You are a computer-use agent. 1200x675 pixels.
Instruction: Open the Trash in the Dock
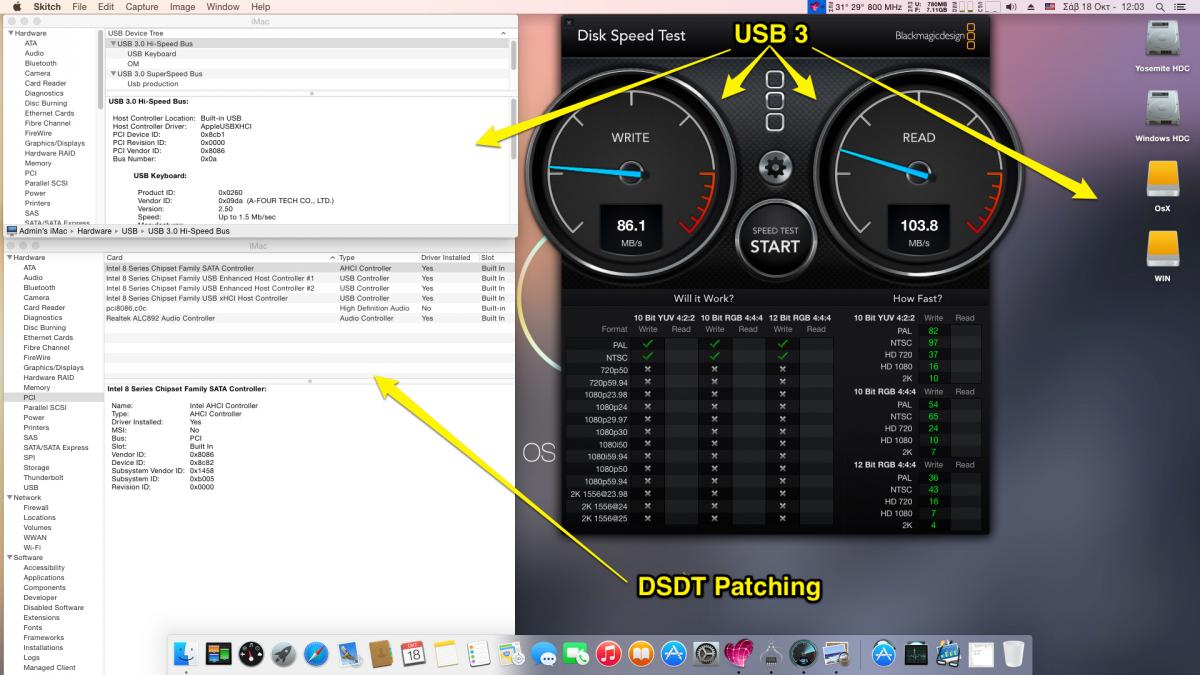pyautogui.click(x=1013, y=654)
